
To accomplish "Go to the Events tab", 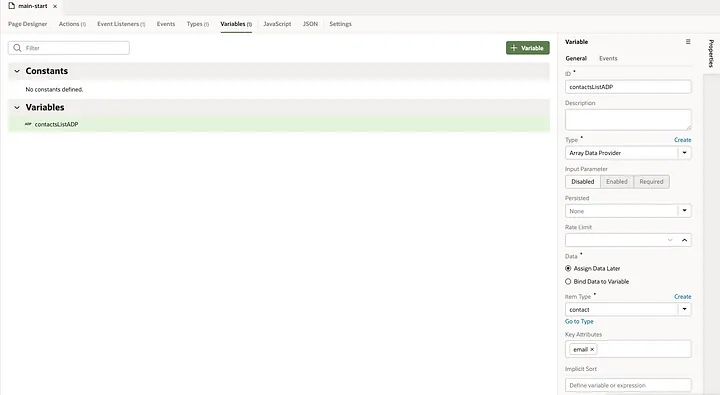I will 166,24.
